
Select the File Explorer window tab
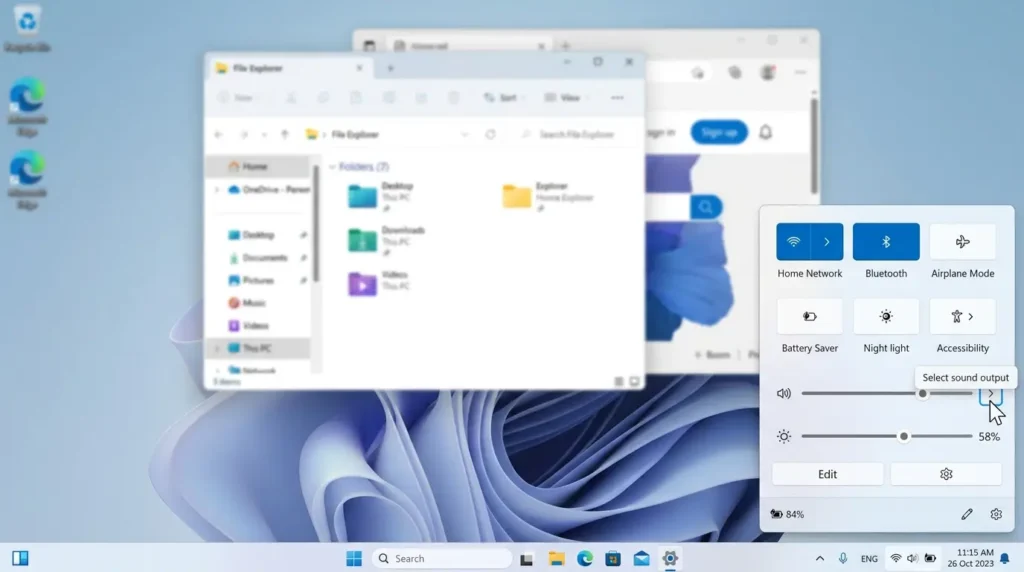(x=291, y=68)
